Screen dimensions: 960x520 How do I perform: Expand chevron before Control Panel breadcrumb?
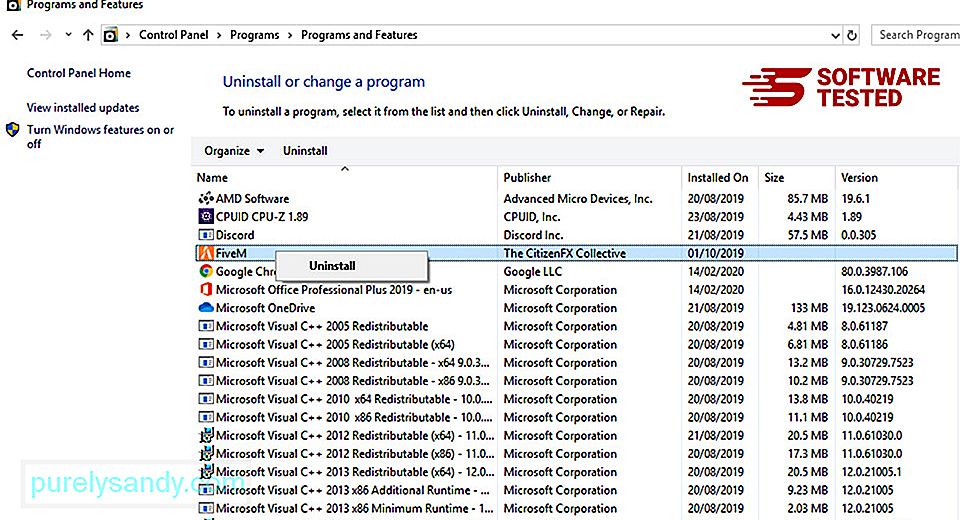[128, 36]
